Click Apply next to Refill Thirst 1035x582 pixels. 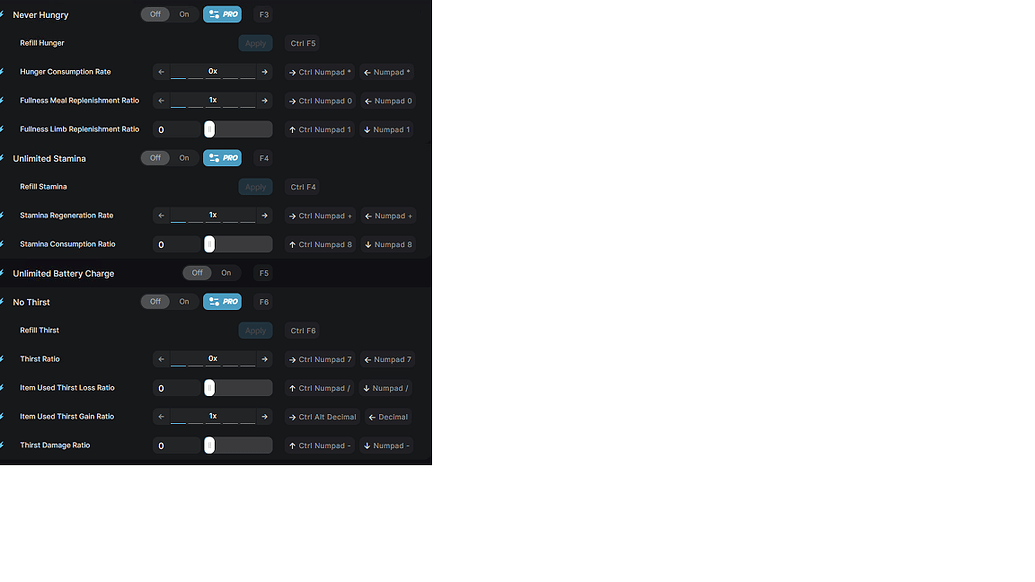pyautogui.click(x=255, y=330)
